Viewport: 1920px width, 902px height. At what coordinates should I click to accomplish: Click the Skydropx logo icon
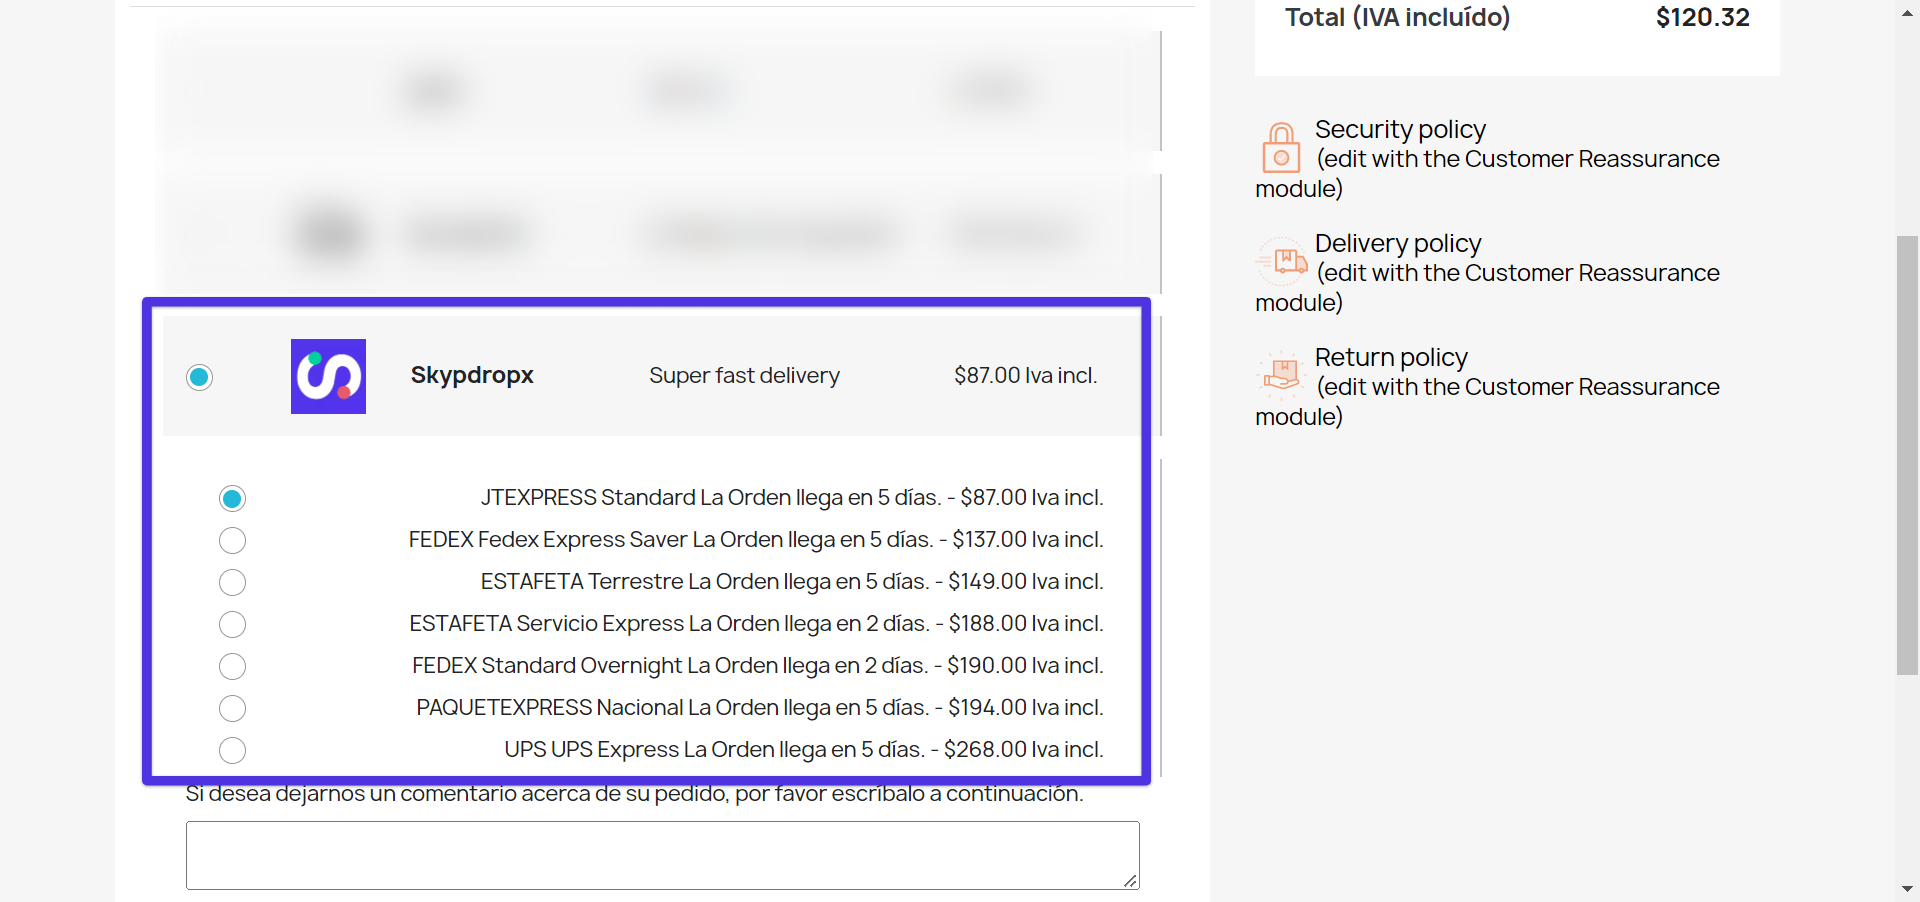pos(328,376)
